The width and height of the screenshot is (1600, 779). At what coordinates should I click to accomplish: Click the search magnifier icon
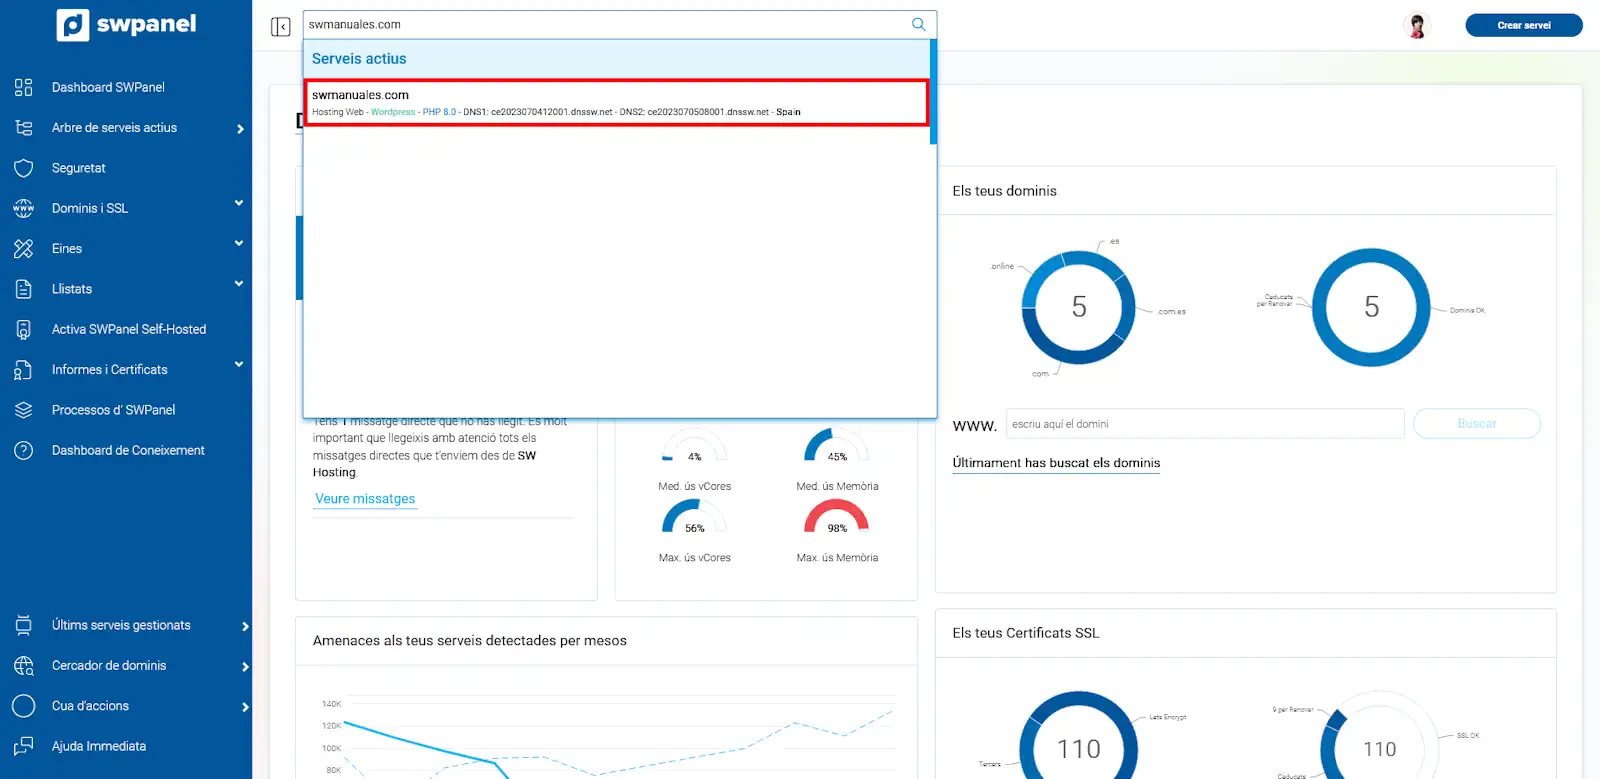point(919,24)
